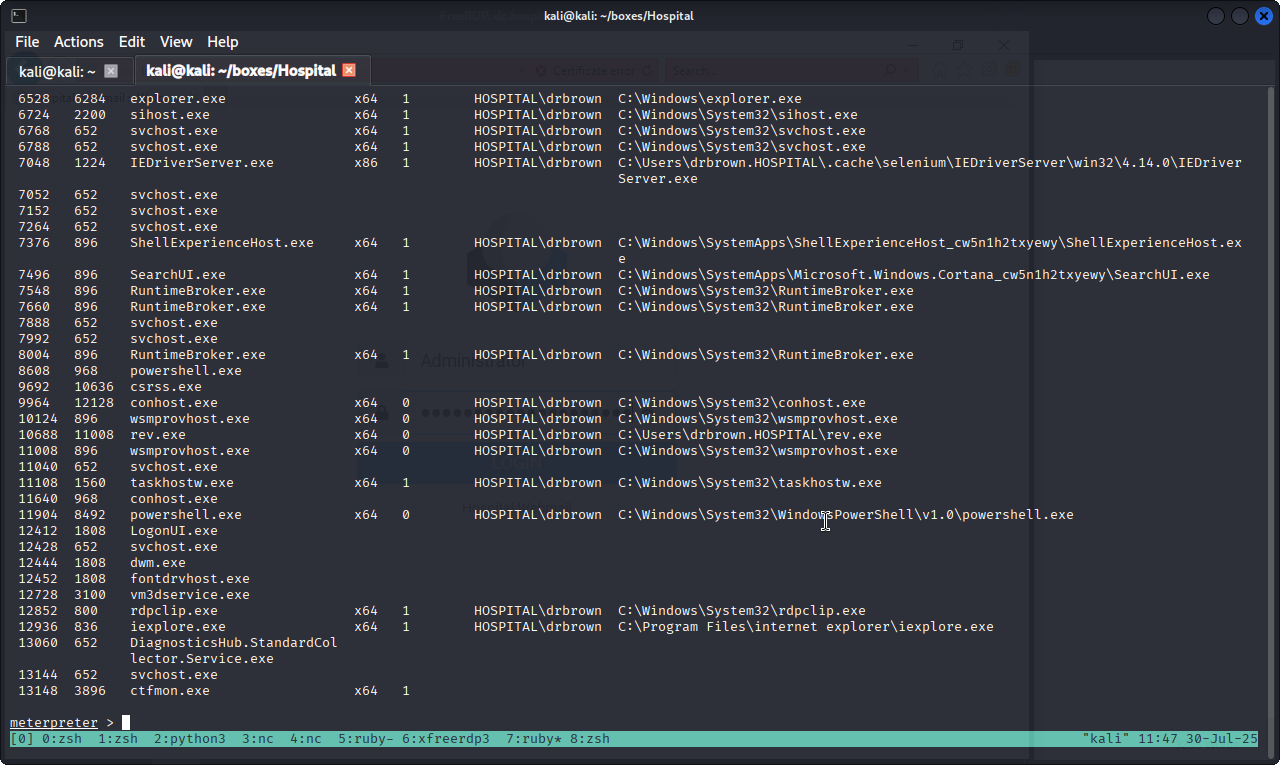Close the "kali@kali: ~" tab
Image resolution: width=1280 pixels, height=765 pixels.
pos(111,71)
